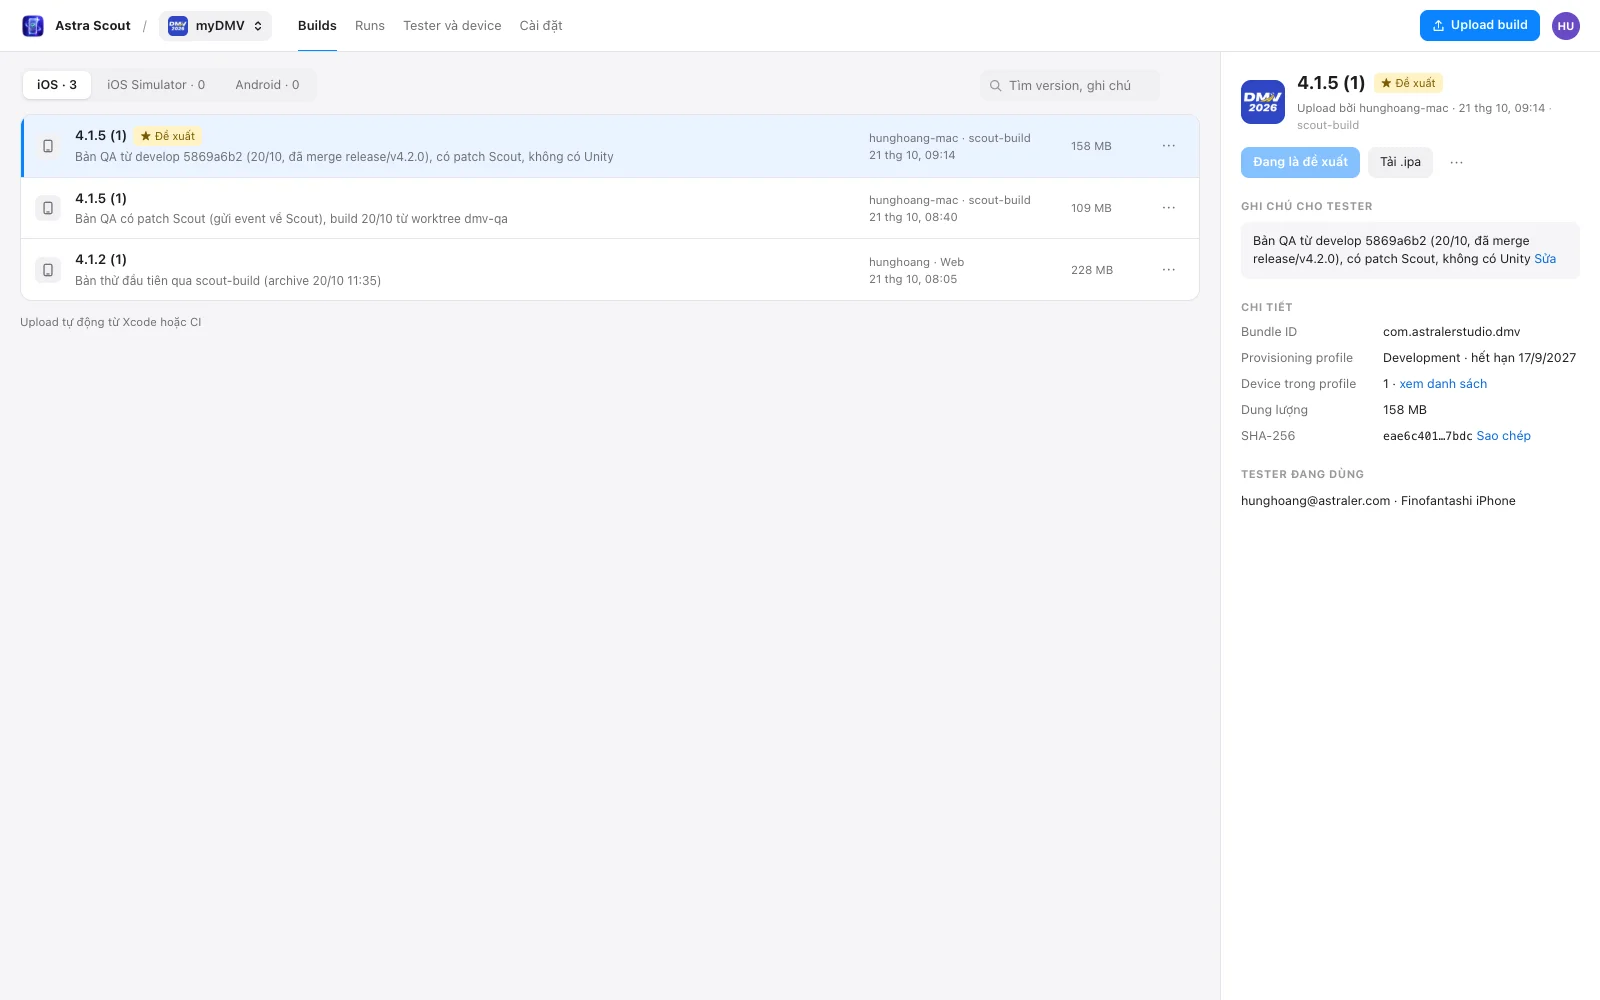Click the 4.1.5 (1) detail panel title
The width and height of the screenshot is (1600, 1000).
pyautogui.click(x=1331, y=83)
